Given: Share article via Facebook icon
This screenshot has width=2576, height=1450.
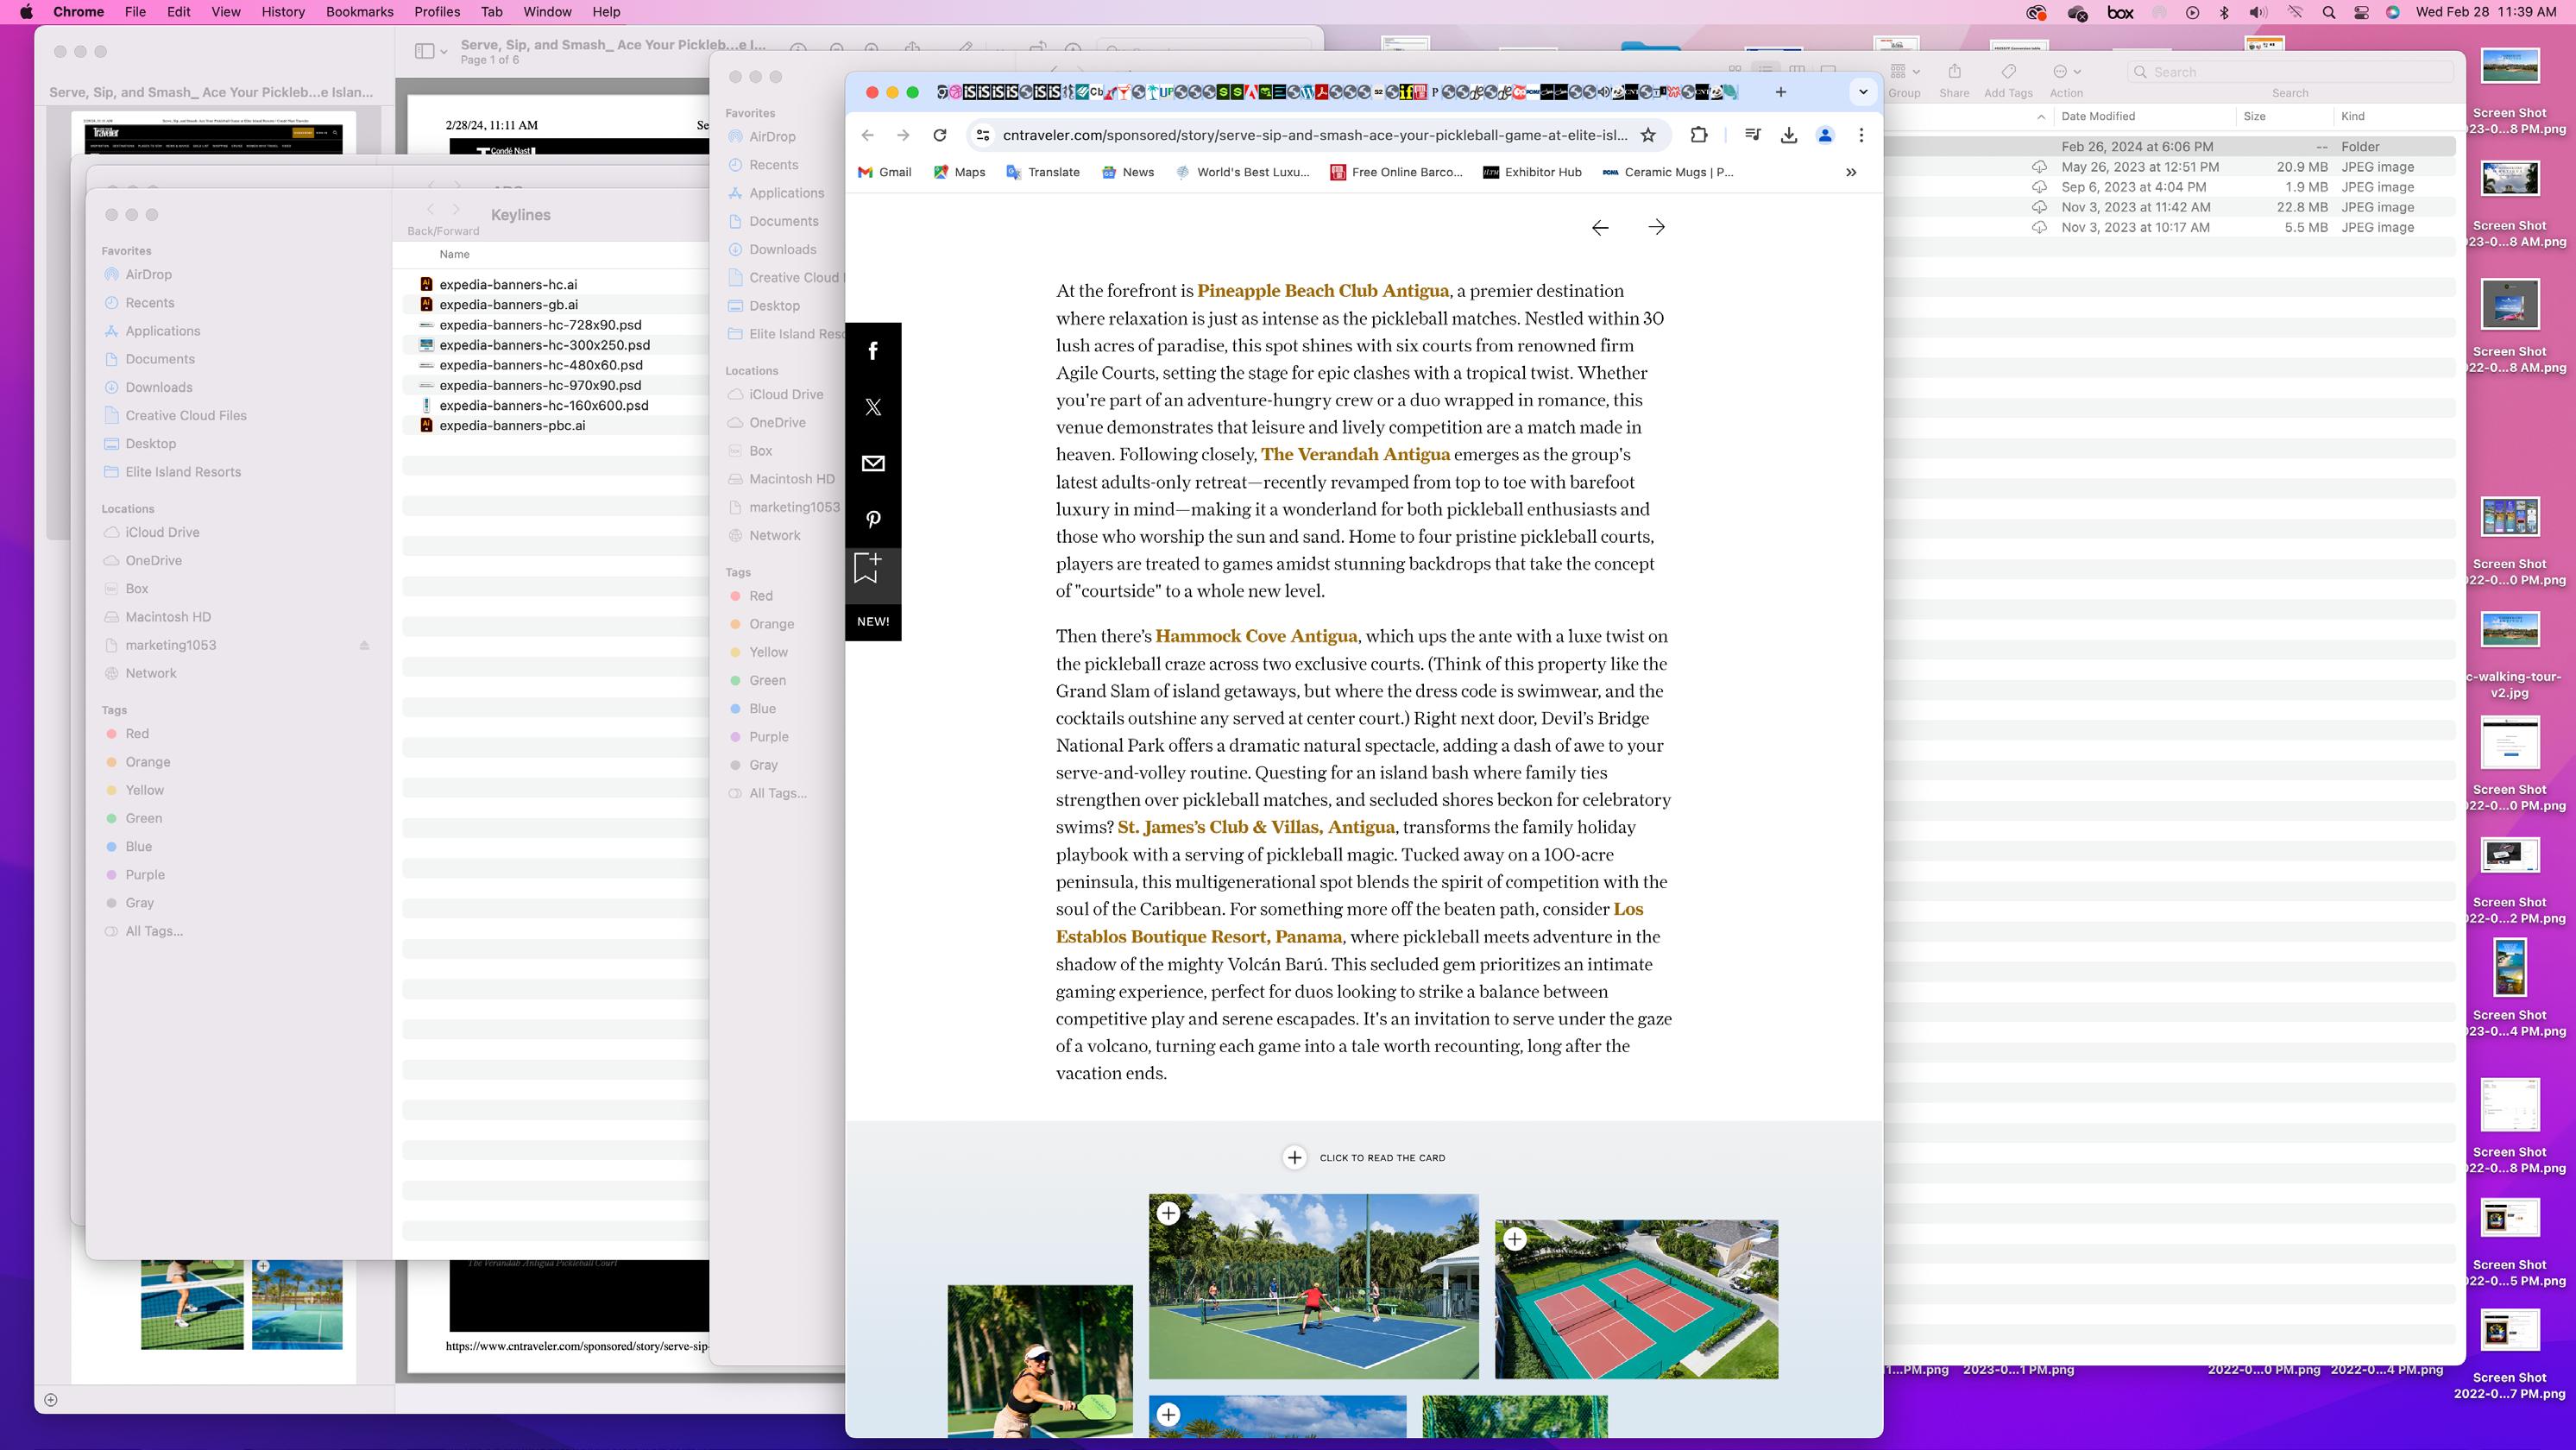Looking at the screenshot, I should (x=873, y=351).
